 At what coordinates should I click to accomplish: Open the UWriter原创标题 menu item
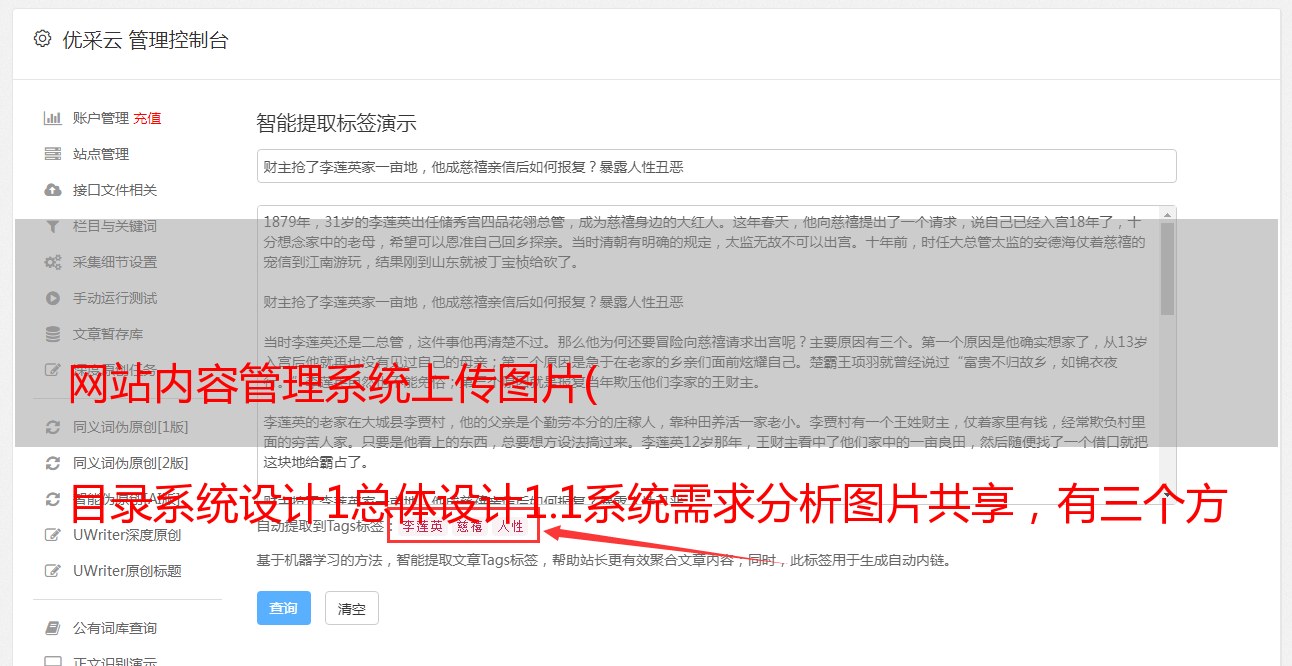coord(127,571)
